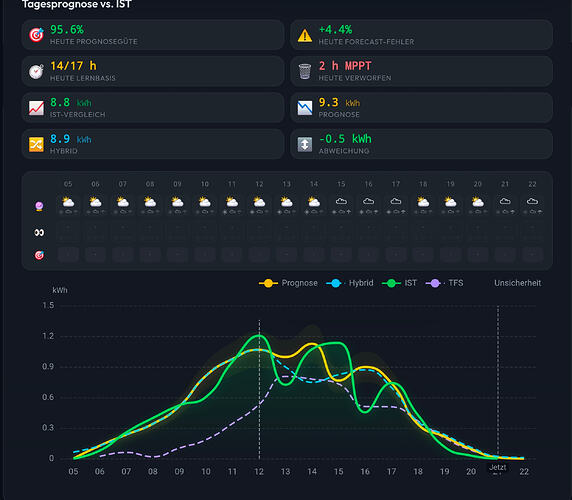
Task: Toggle the Hybrid series in chart legend
Action: pos(349,283)
